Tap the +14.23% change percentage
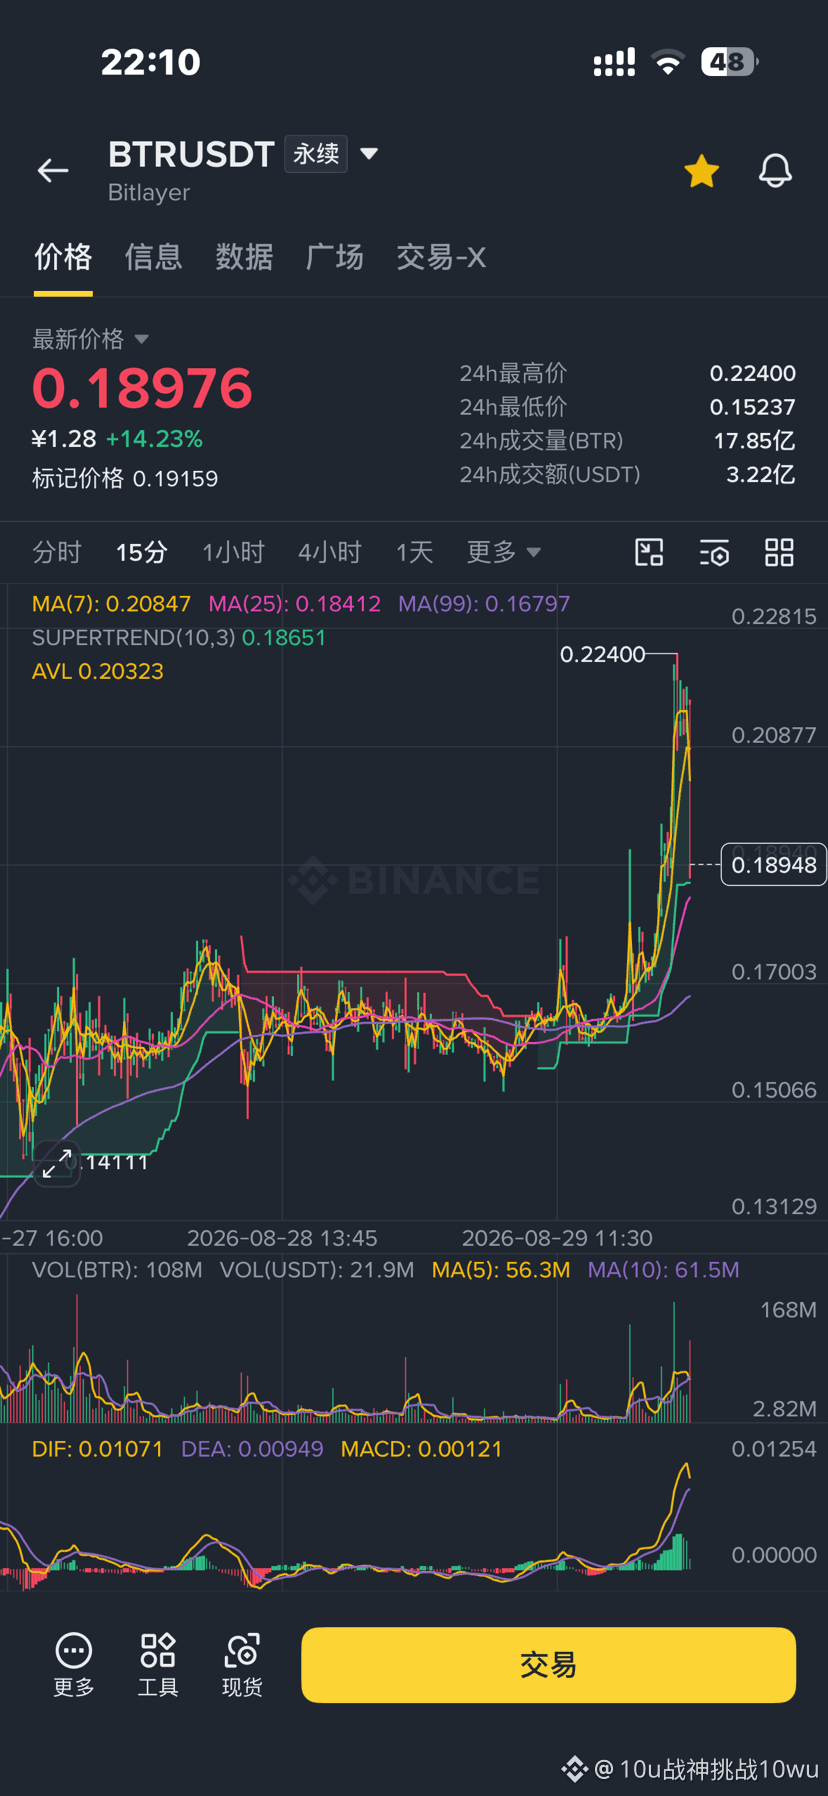This screenshot has width=828, height=1796. pyautogui.click(x=155, y=439)
